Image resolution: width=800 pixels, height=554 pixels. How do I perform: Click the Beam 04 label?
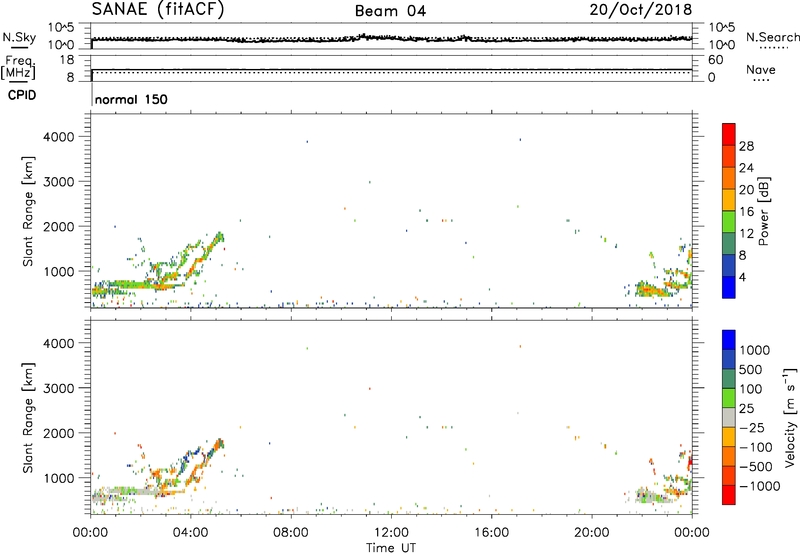pyautogui.click(x=390, y=11)
